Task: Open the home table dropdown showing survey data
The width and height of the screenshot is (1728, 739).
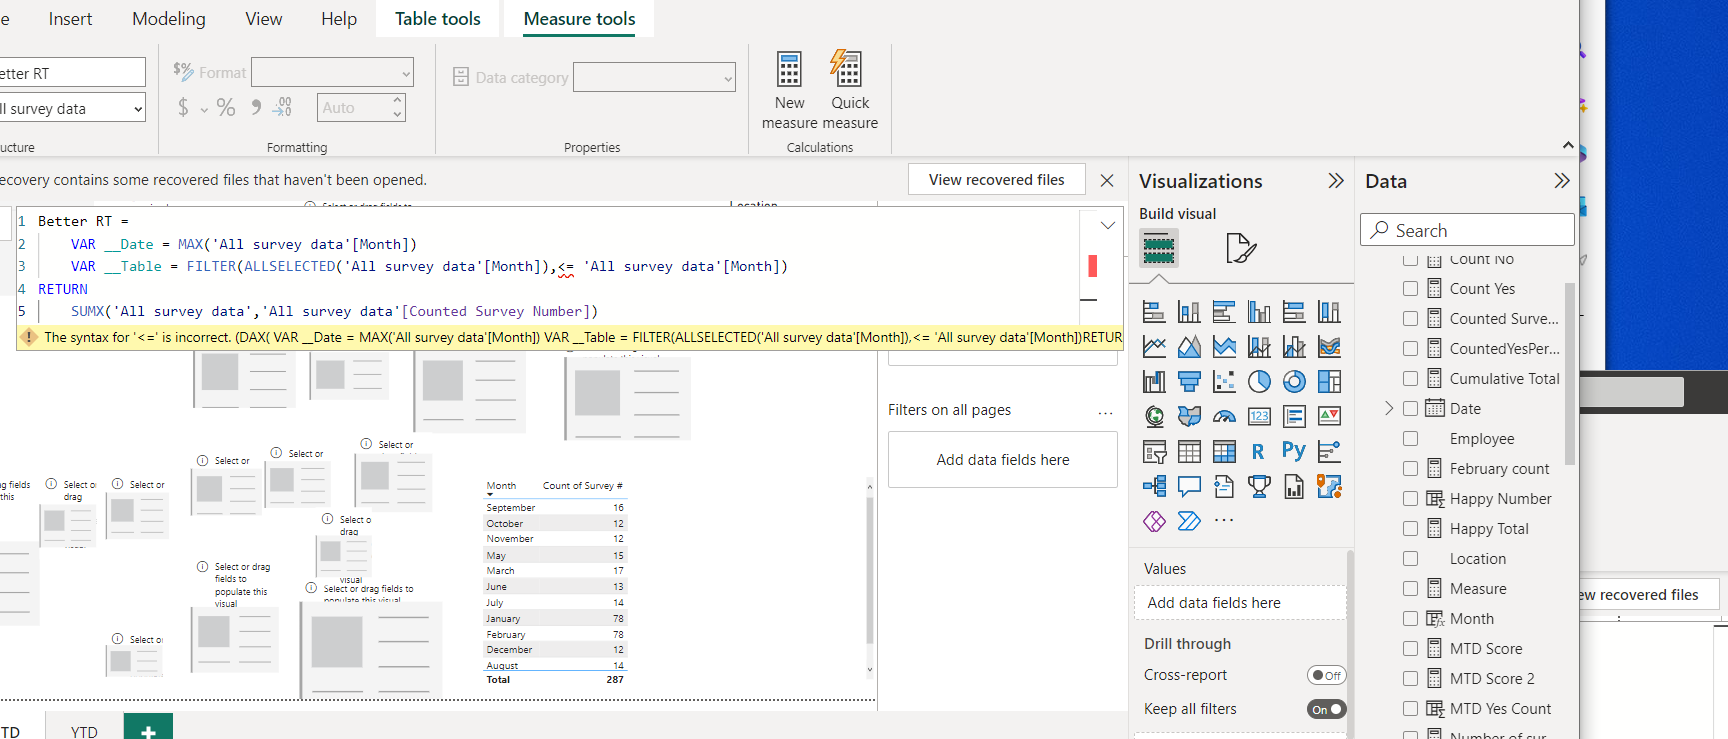Action: [72, 108]
